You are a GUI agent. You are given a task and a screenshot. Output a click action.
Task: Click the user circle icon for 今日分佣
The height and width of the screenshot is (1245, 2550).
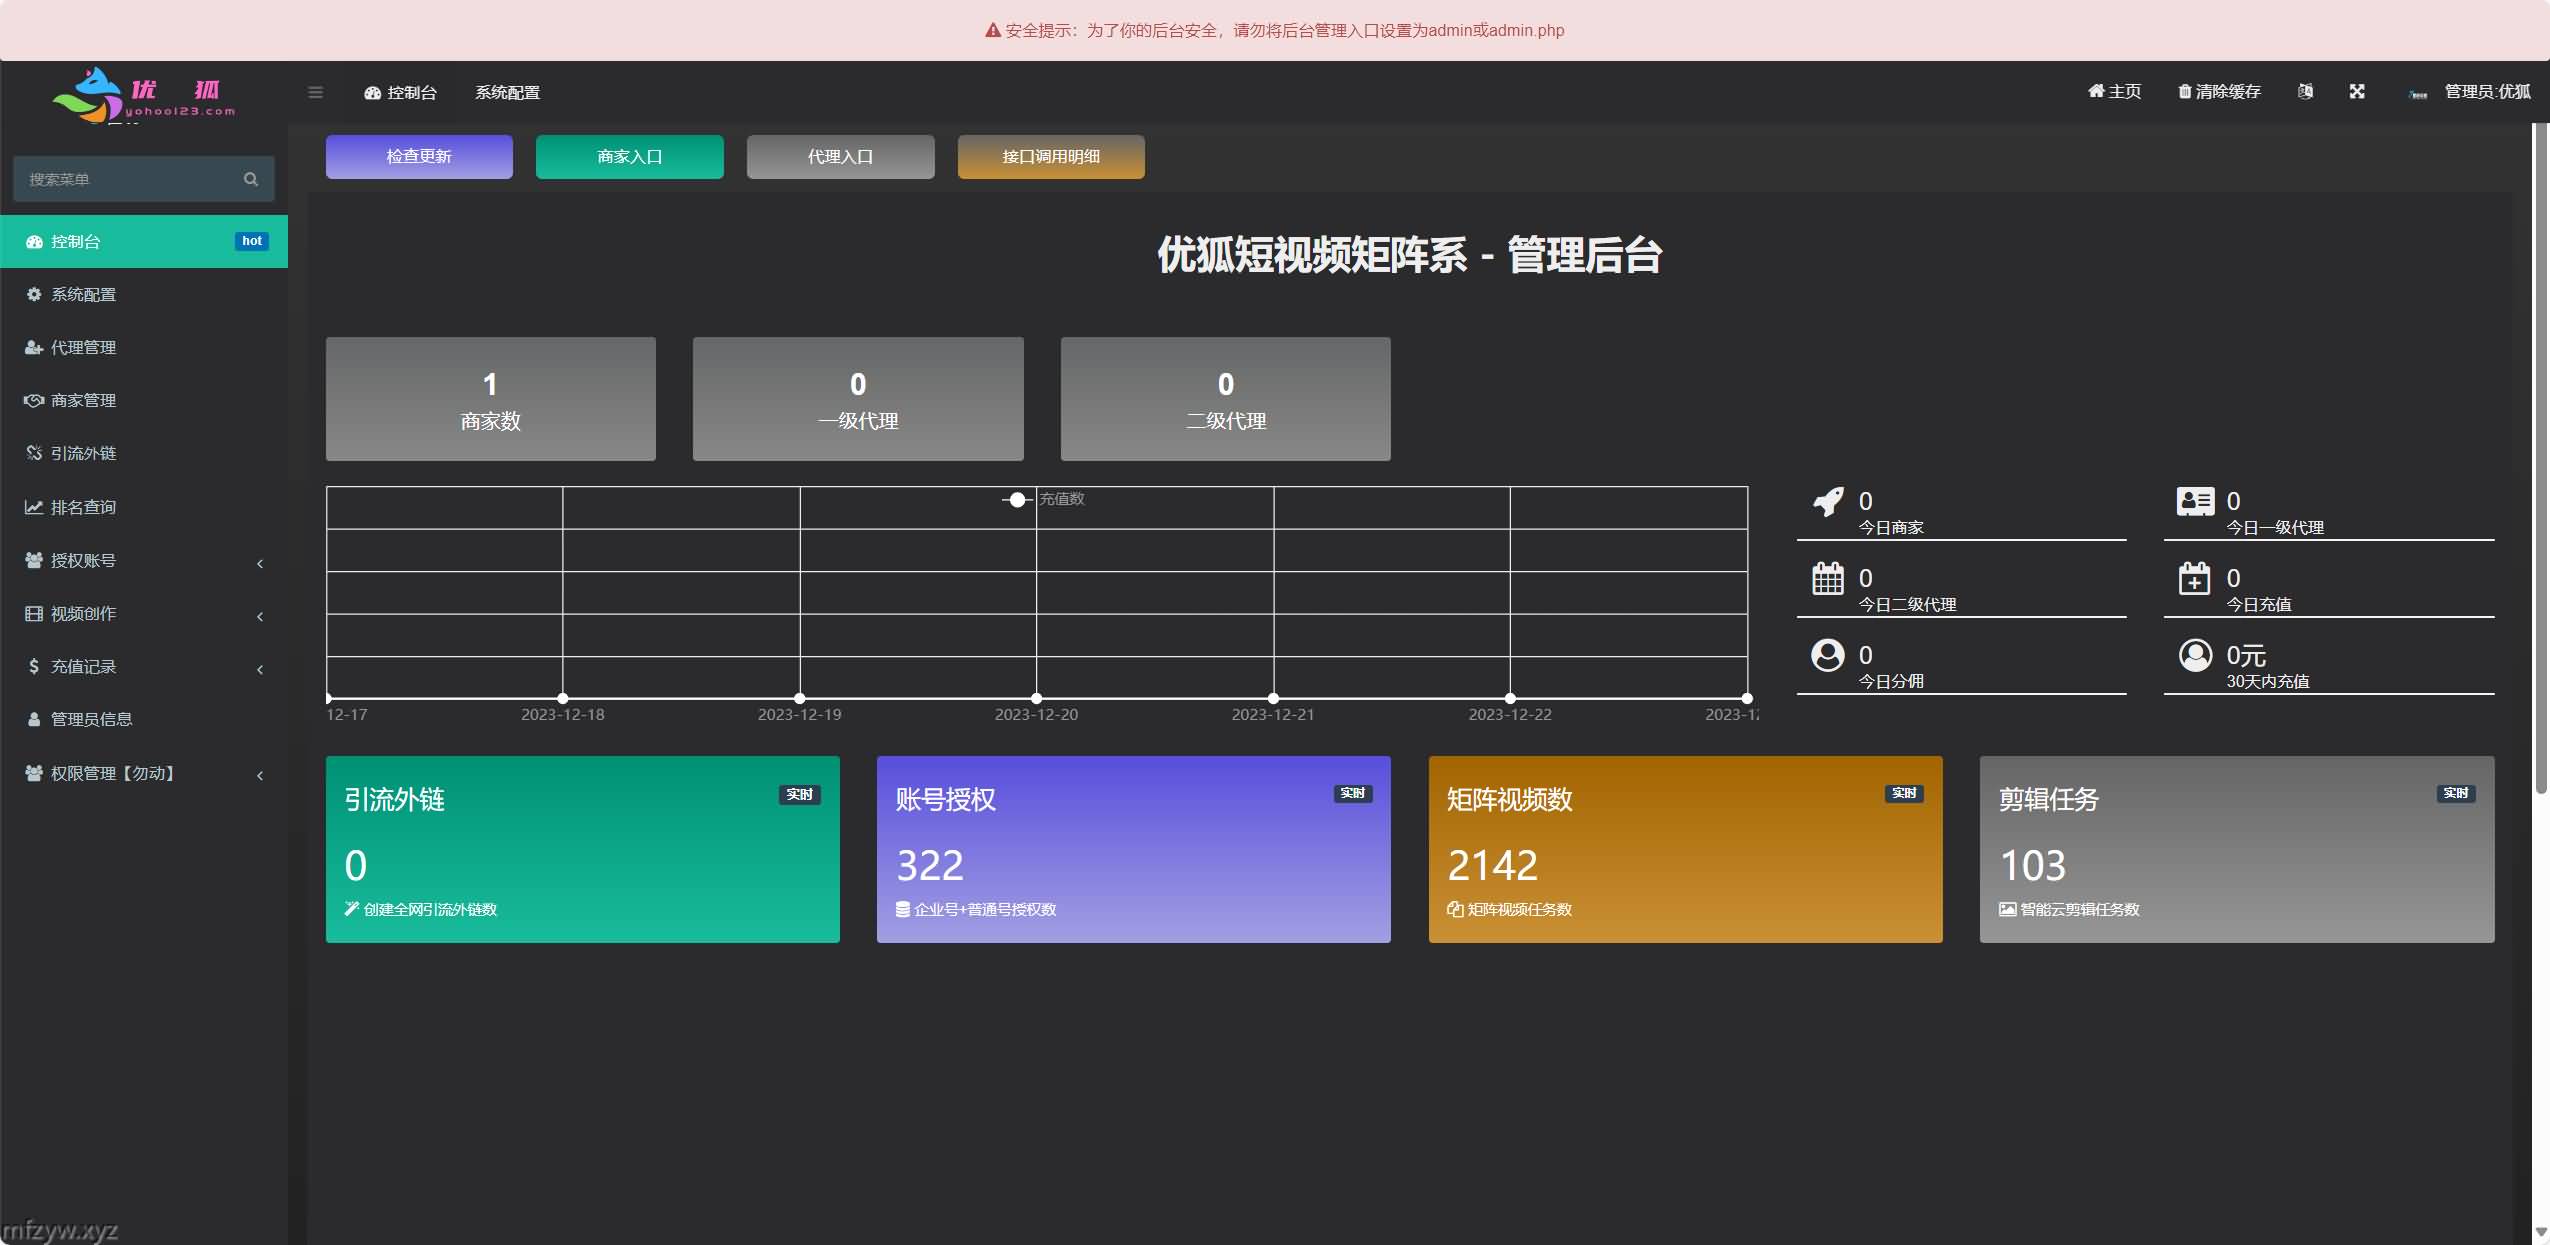click(1828, 655)
